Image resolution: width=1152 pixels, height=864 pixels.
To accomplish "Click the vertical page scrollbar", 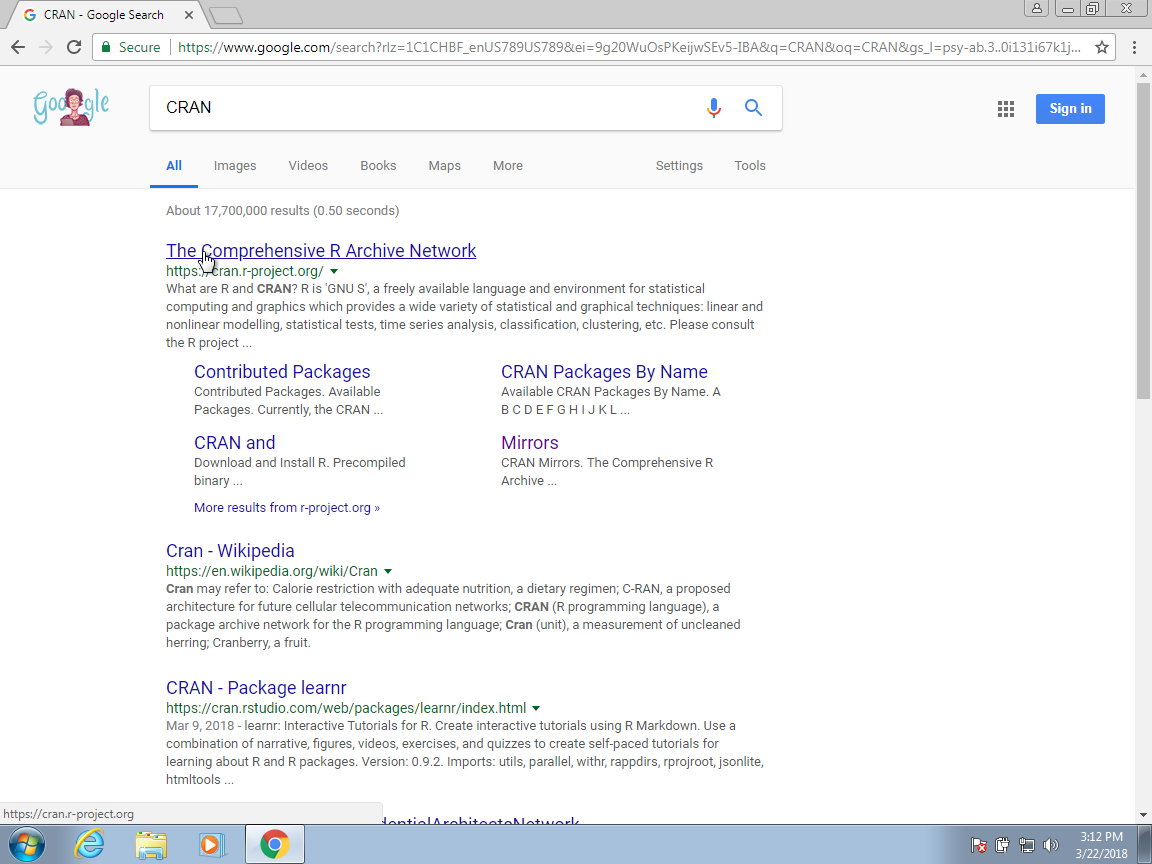I will pos(1143,240).
